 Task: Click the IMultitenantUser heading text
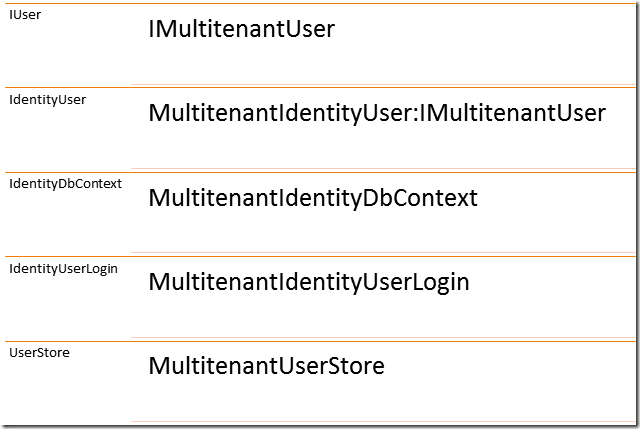click(242, 29)
